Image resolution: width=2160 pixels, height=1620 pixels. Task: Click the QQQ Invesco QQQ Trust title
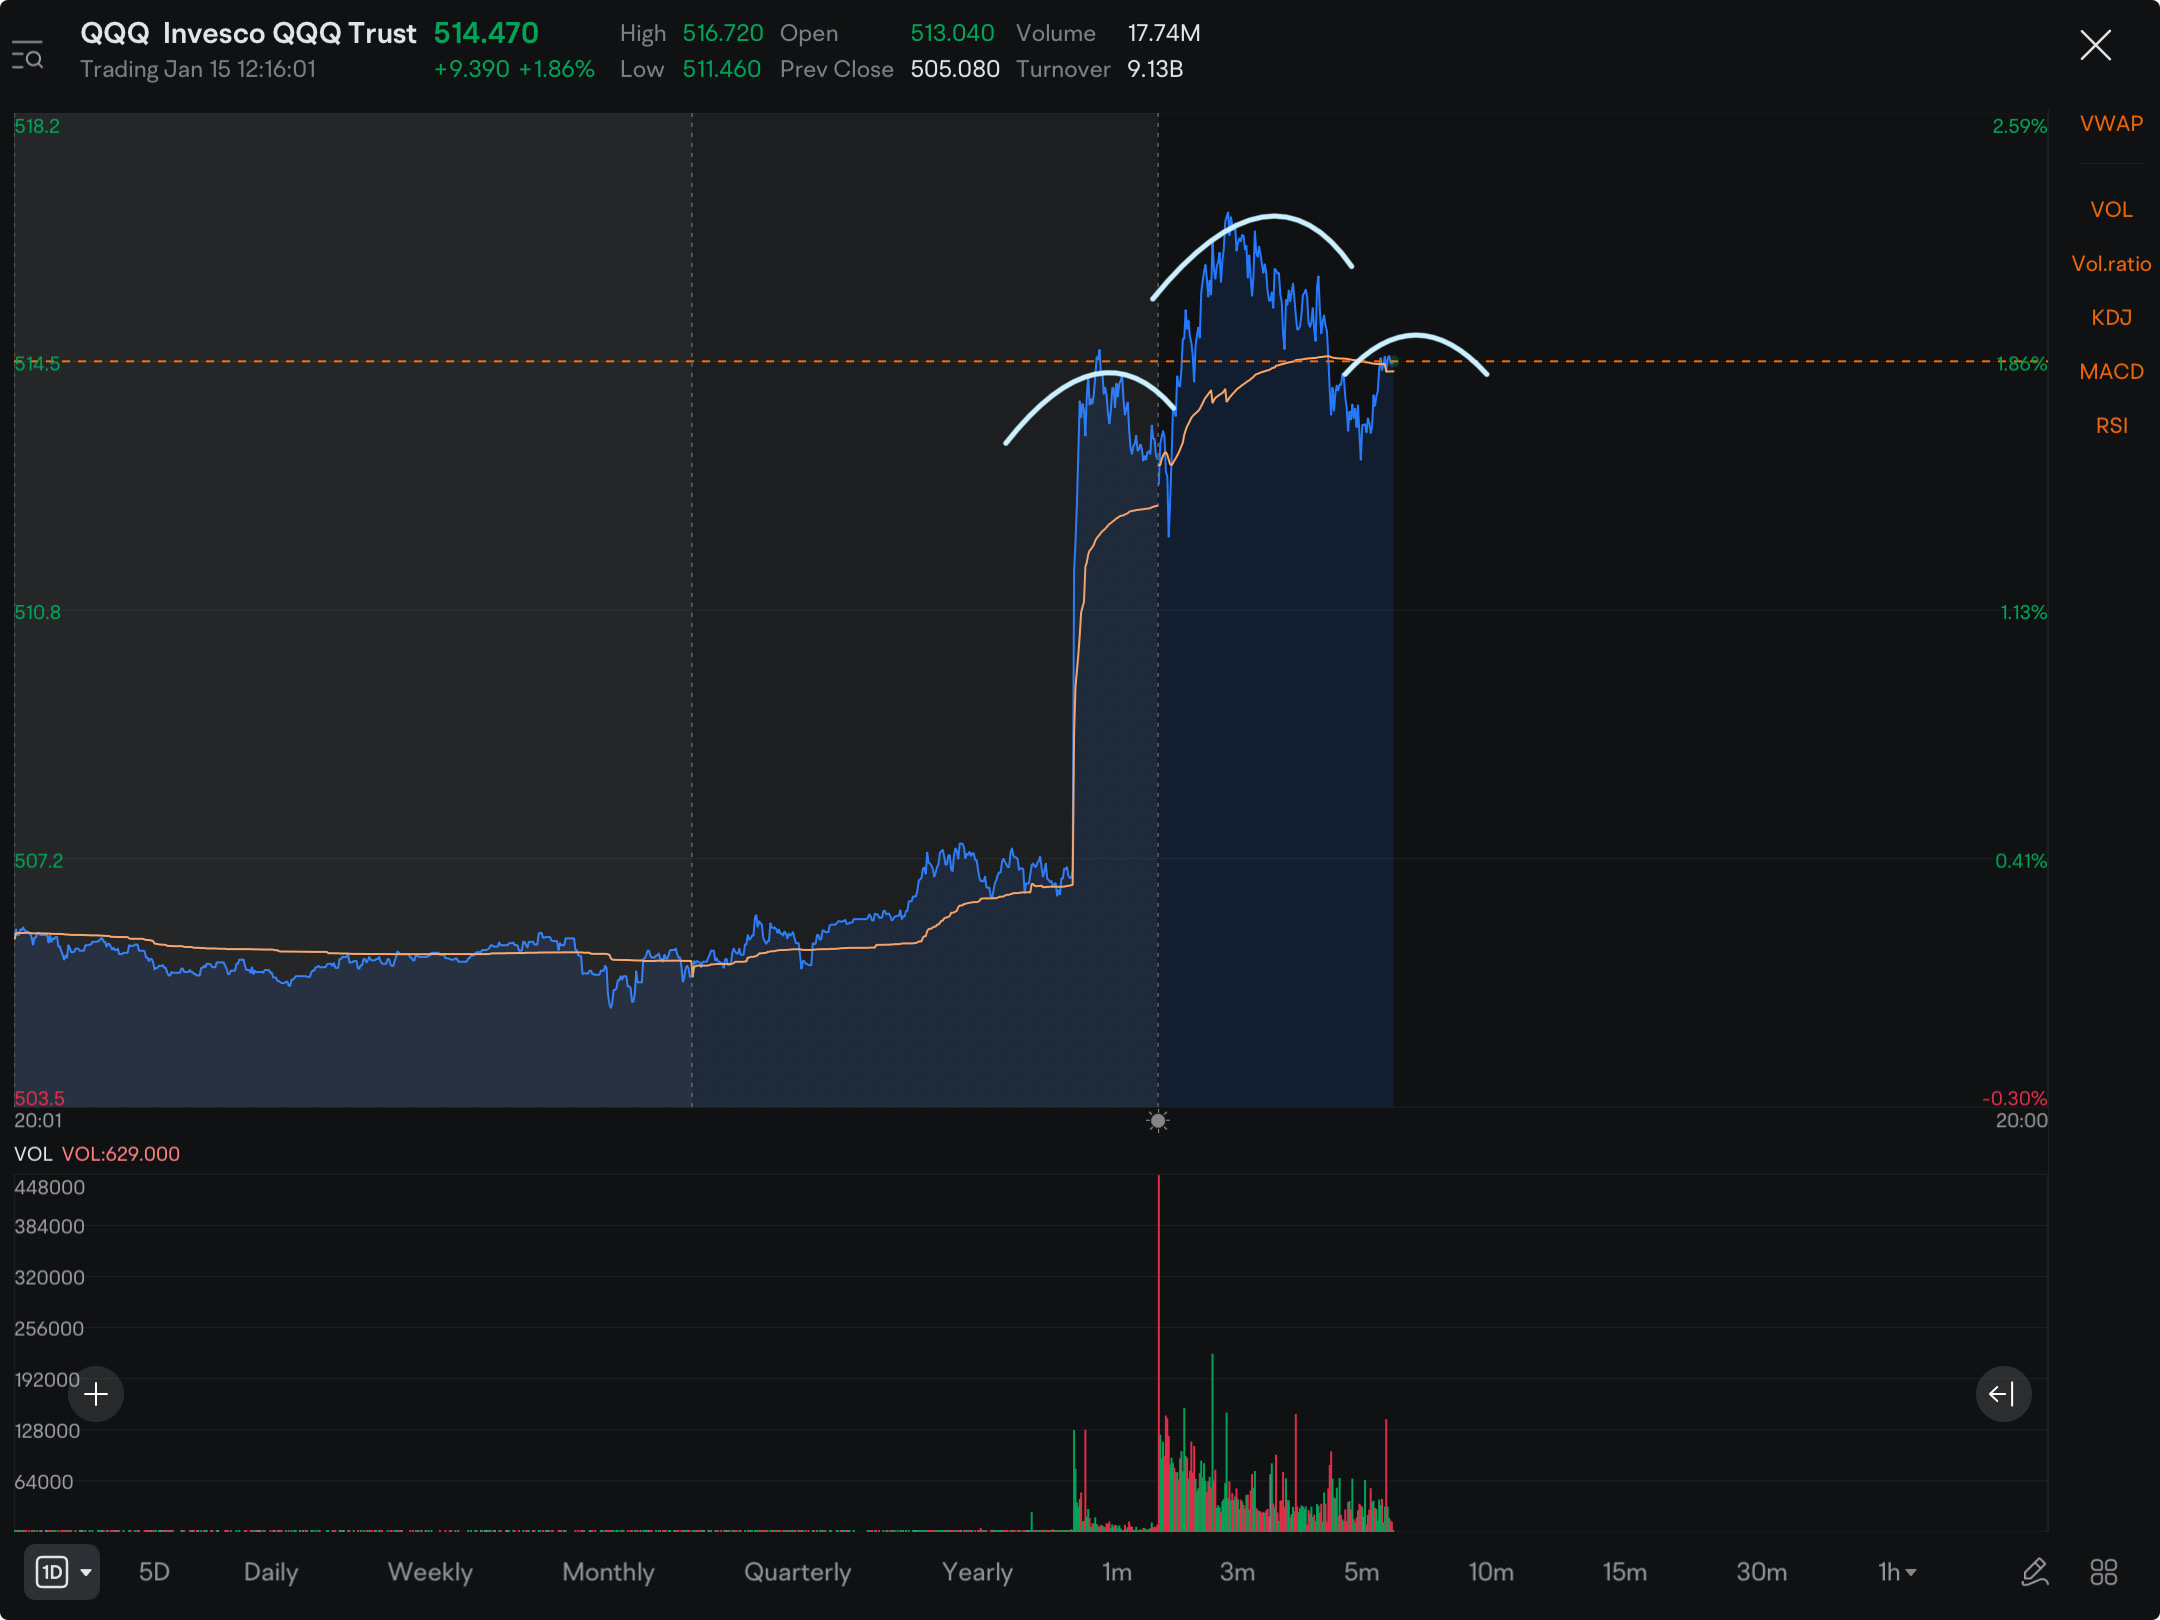[248, 33]
